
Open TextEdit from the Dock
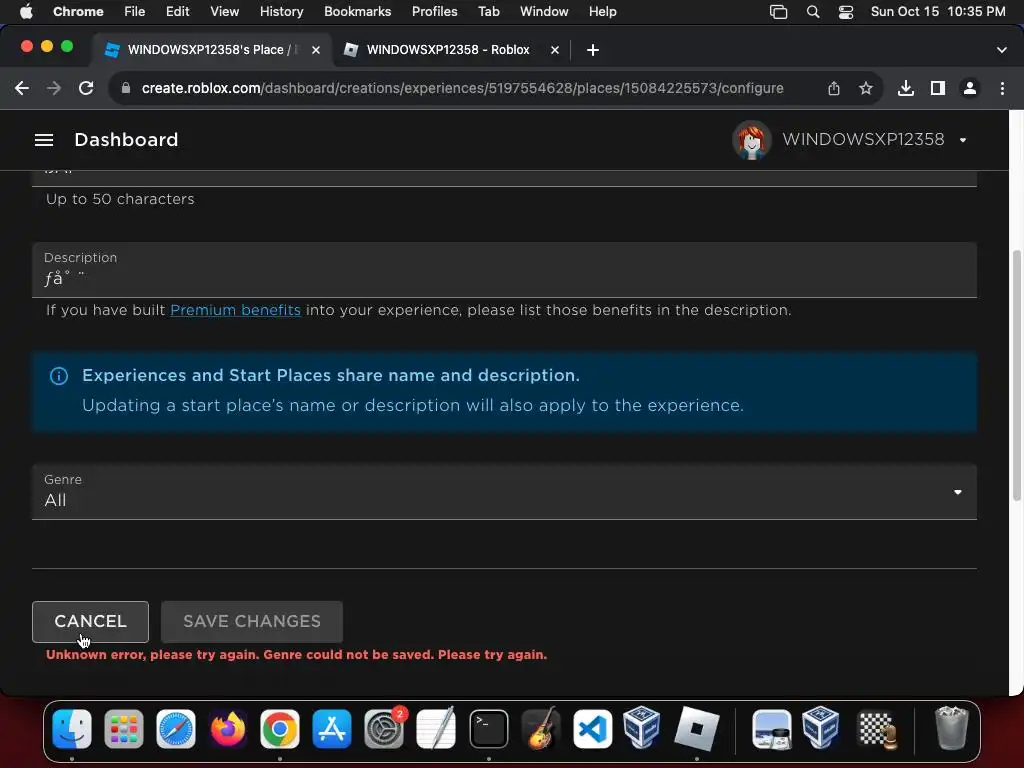pyautogui.click(x=436, y=729)
